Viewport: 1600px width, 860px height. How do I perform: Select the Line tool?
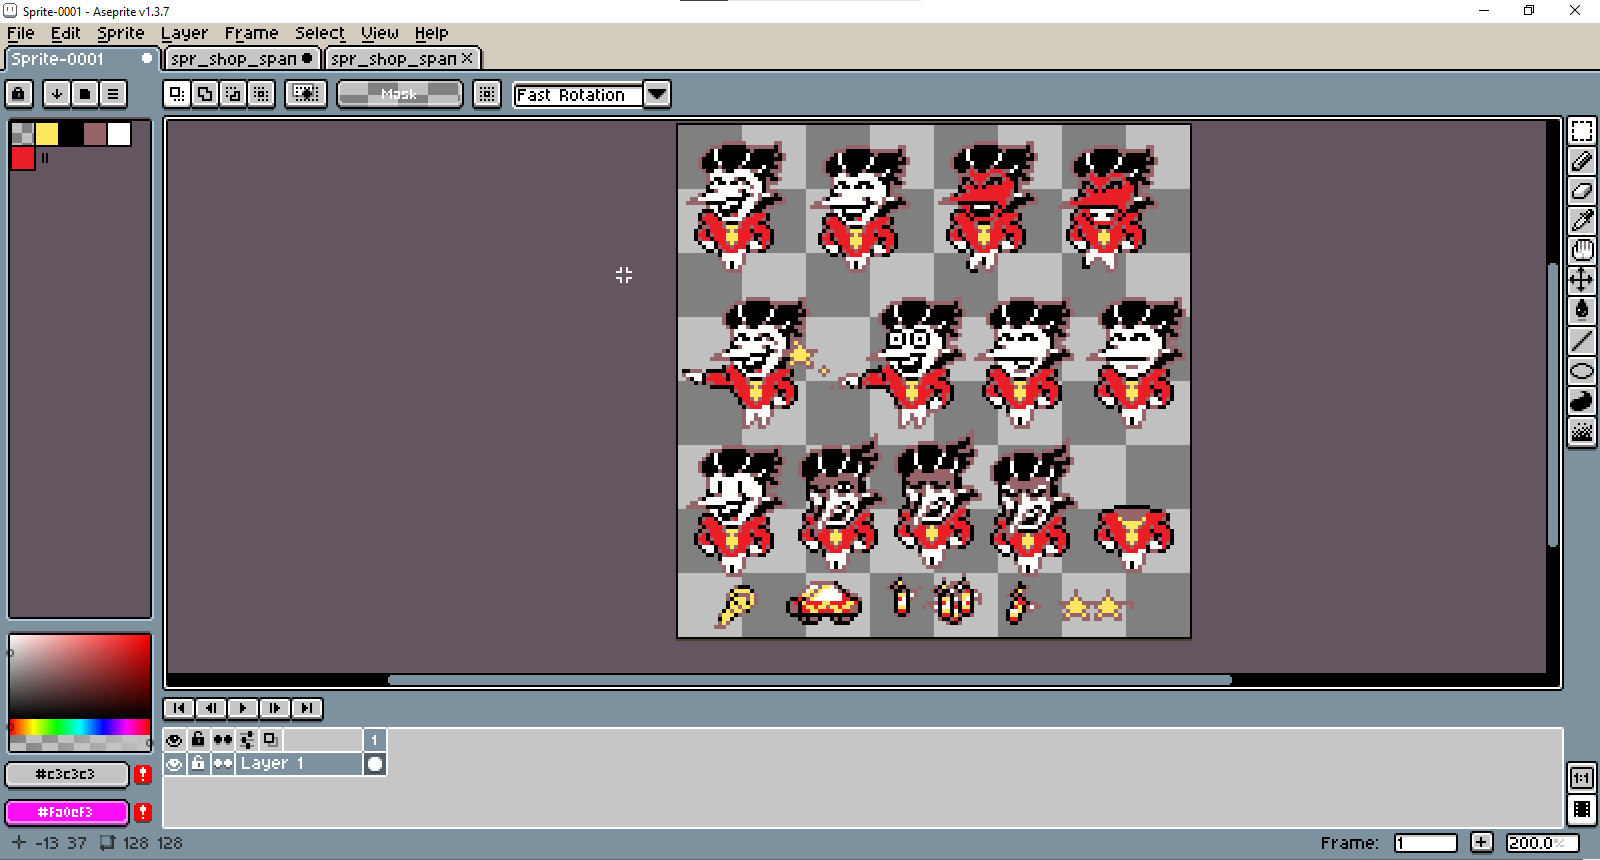click(1581, 341)
